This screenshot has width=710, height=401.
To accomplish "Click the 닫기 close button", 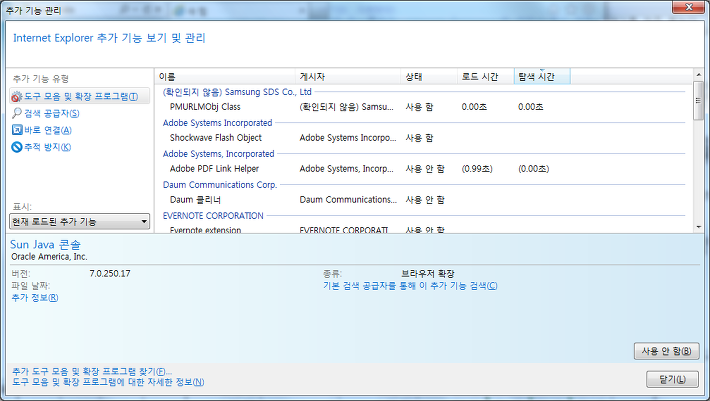I will pyautogui.click(x=672, y=379).
